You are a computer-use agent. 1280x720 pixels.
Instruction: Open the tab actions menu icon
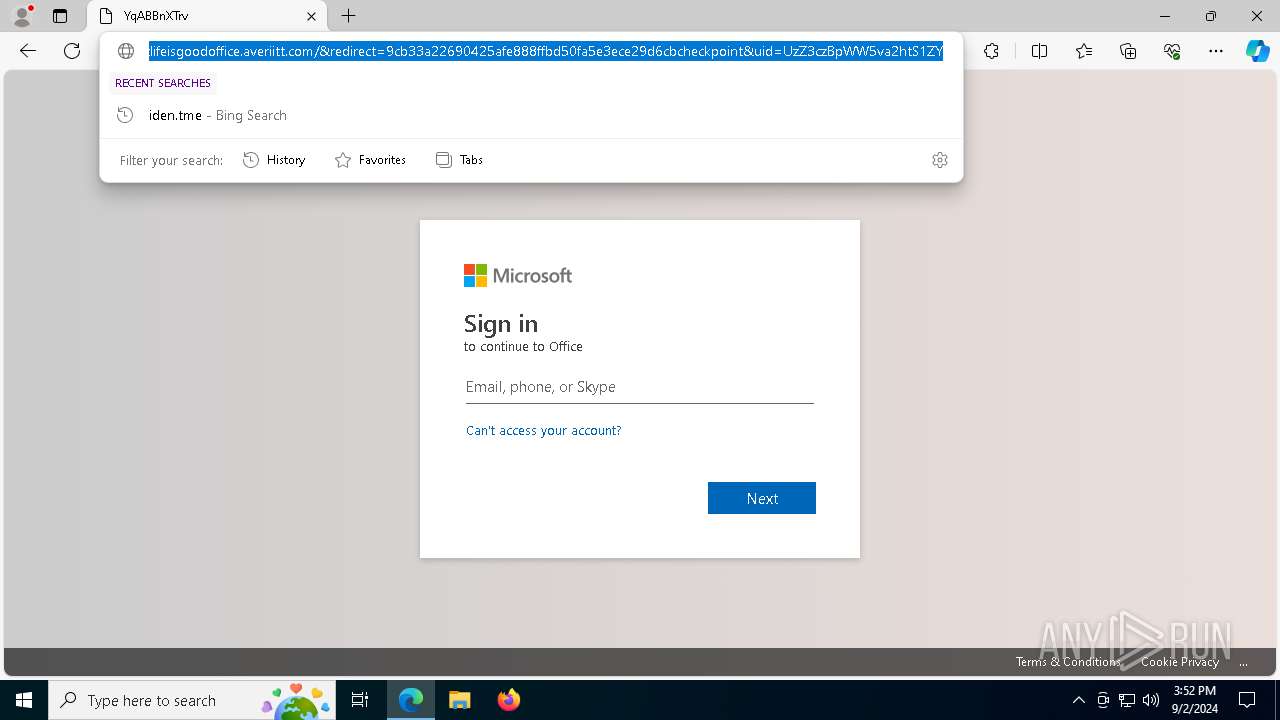click(60, 16)
